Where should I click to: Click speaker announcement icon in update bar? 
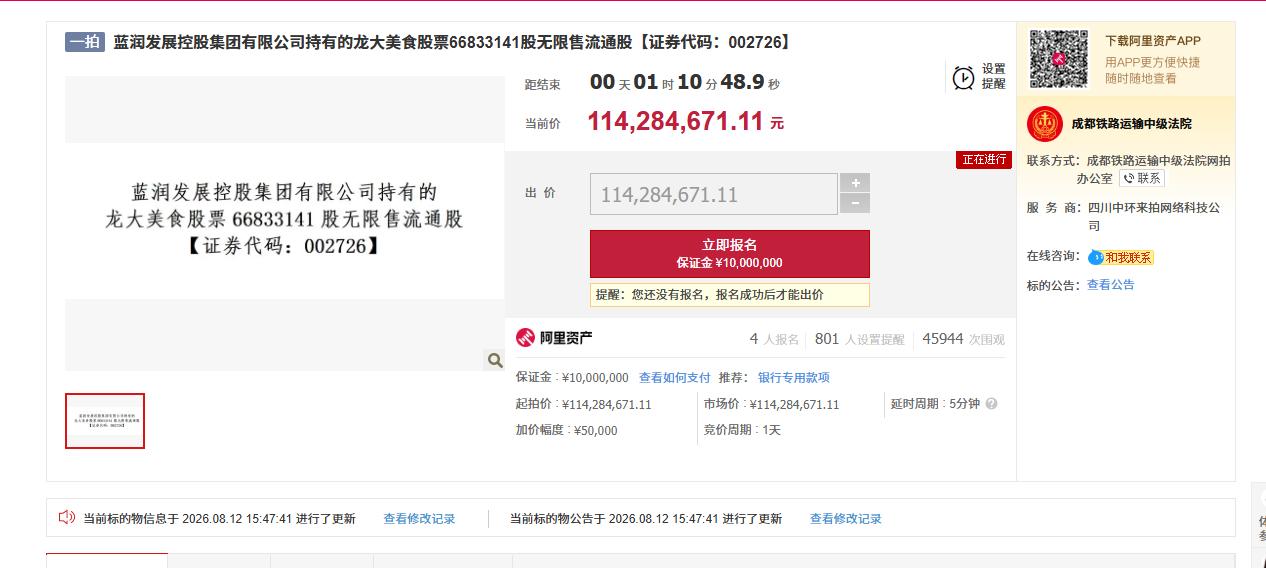click(x=67, y=518)
